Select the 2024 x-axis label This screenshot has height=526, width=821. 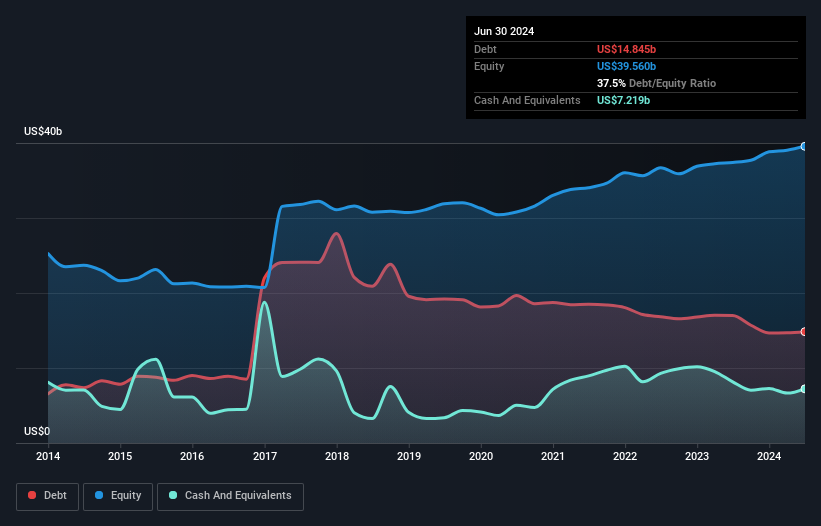769,456
